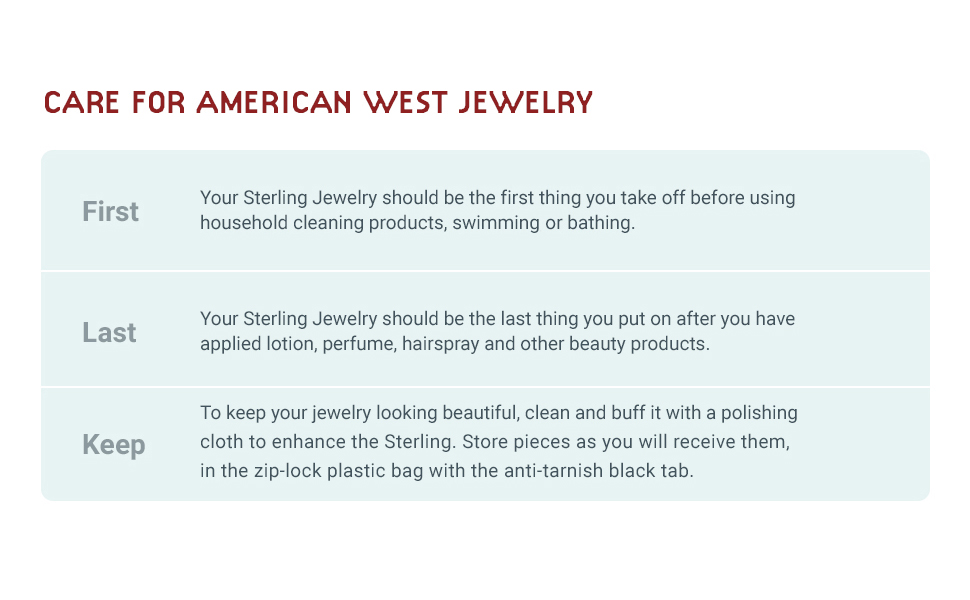This screenshot has width=970, height=600.
Task: Click the line starting "household cleaning products"
Action: coord(417,223)
